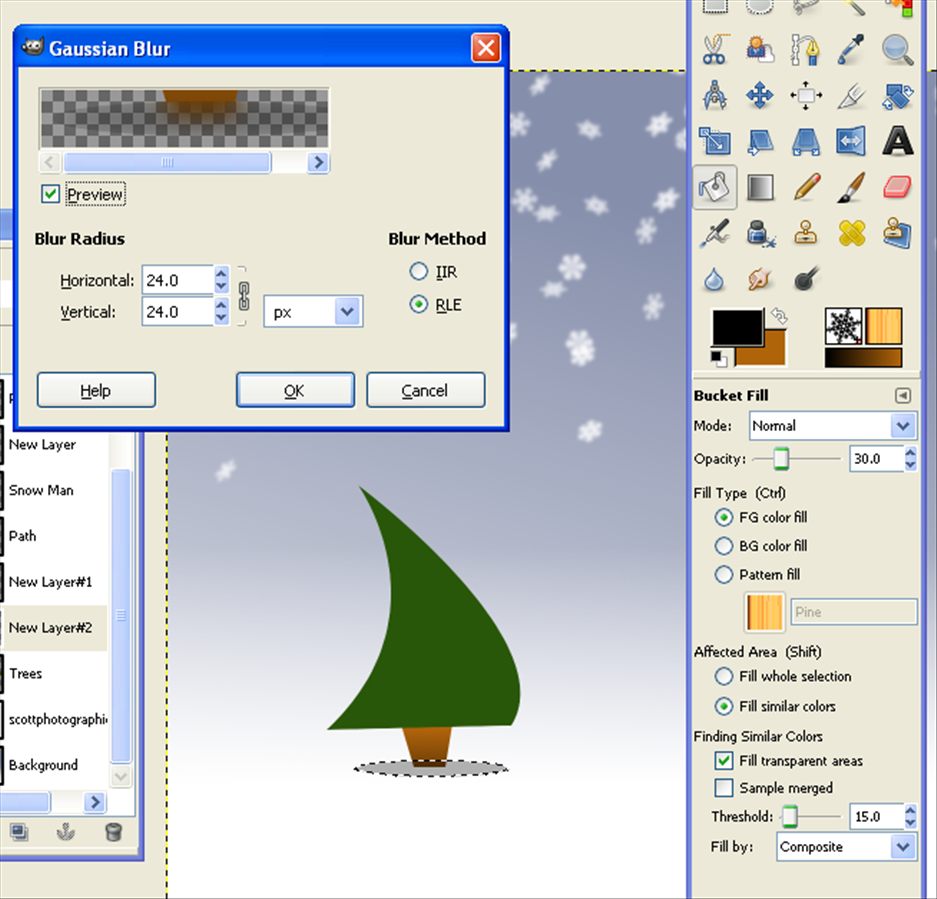The image size is (937, 899).
Task: Select the Measure compass tool
Action: [x=714, y=95]
